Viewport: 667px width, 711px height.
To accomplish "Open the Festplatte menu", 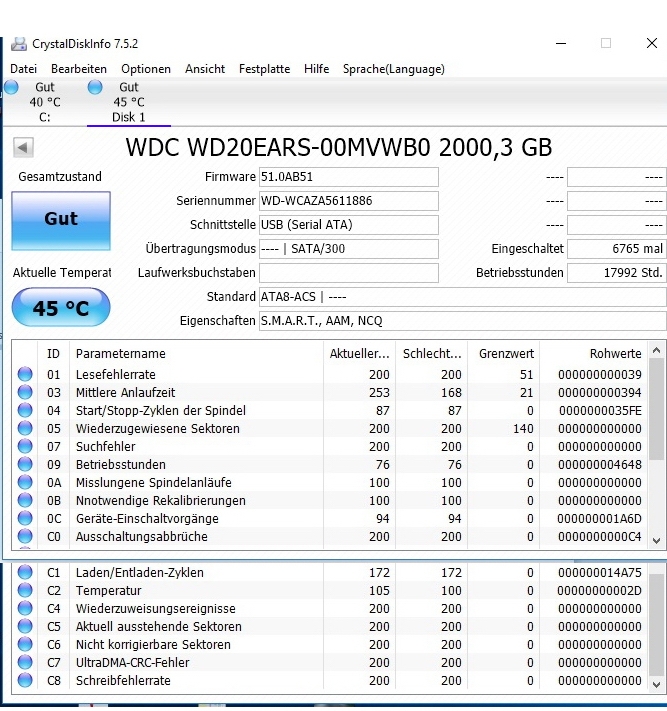I will pos(264,69).
